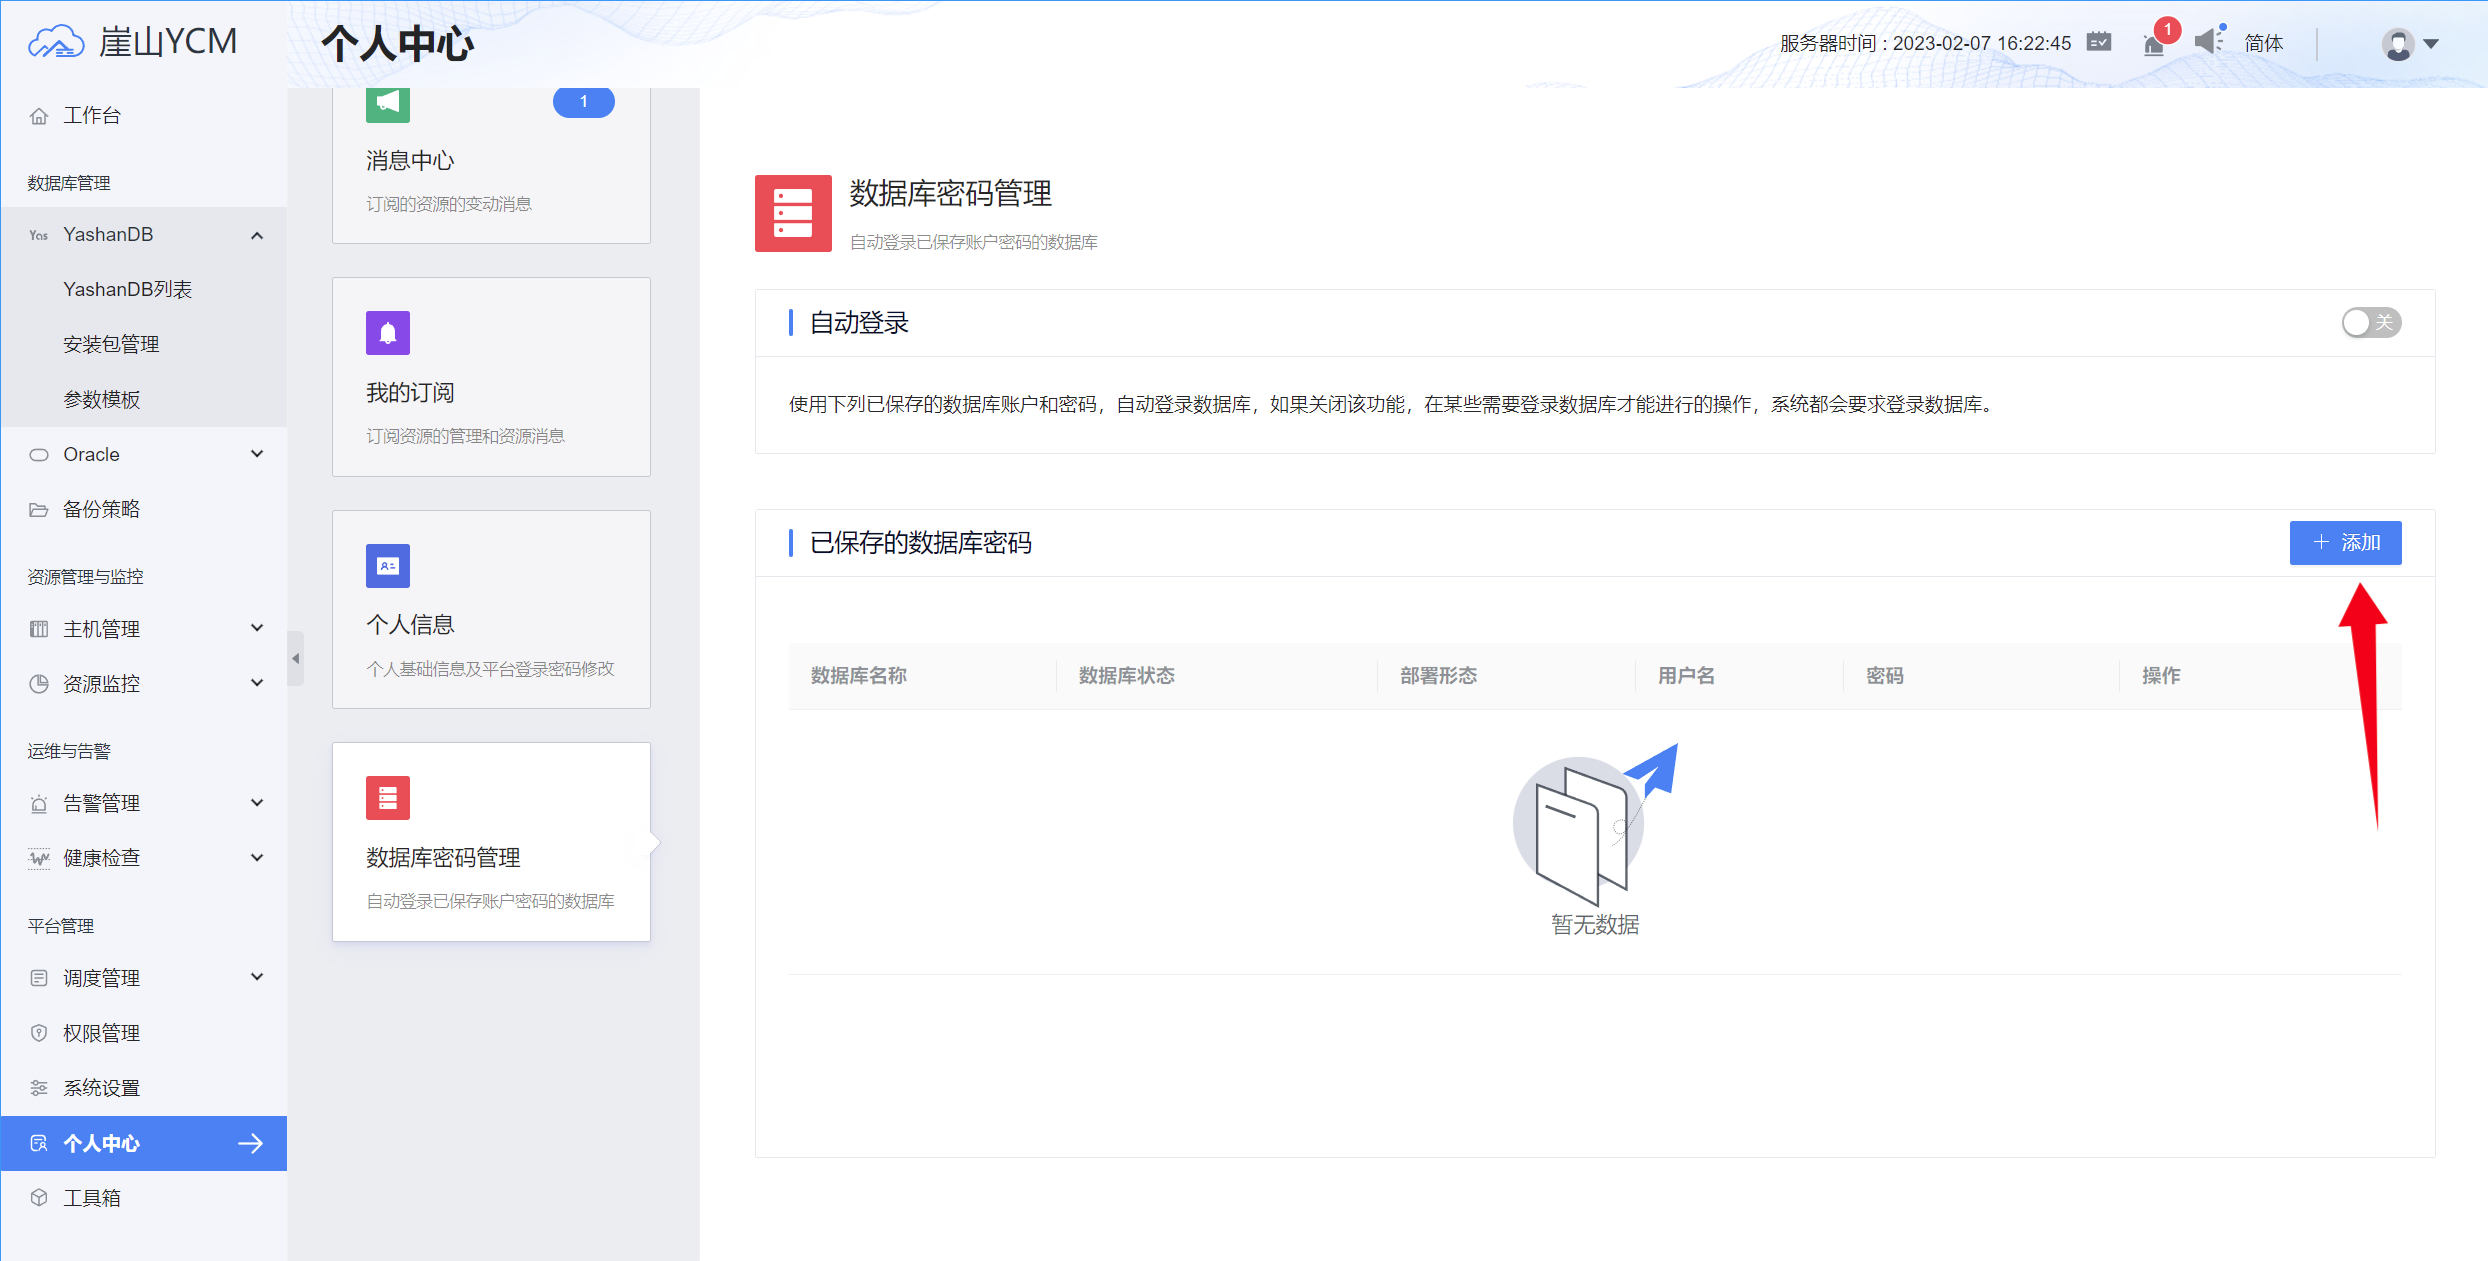The height and width of the screenshot is (1261, 2488).
Task: Click the 添加 button to add password
Action: 2345,542
